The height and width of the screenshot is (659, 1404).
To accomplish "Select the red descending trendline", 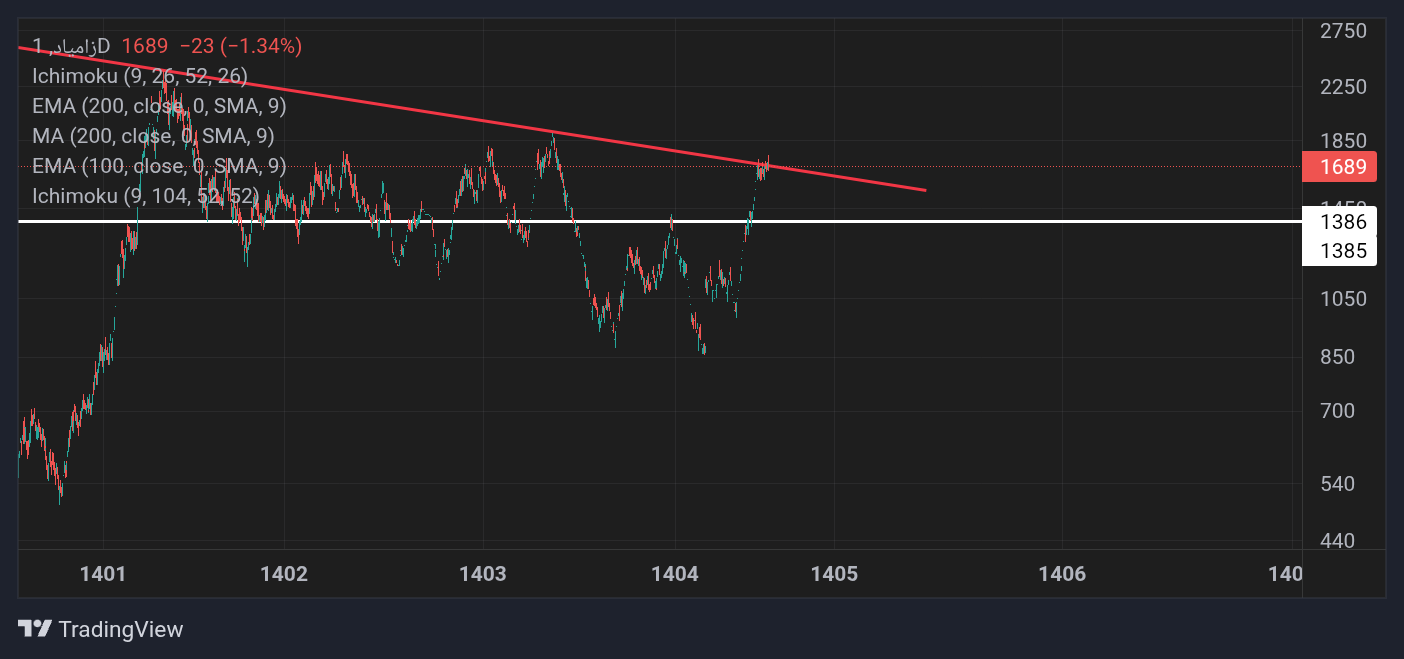I will tap(472, 118).
